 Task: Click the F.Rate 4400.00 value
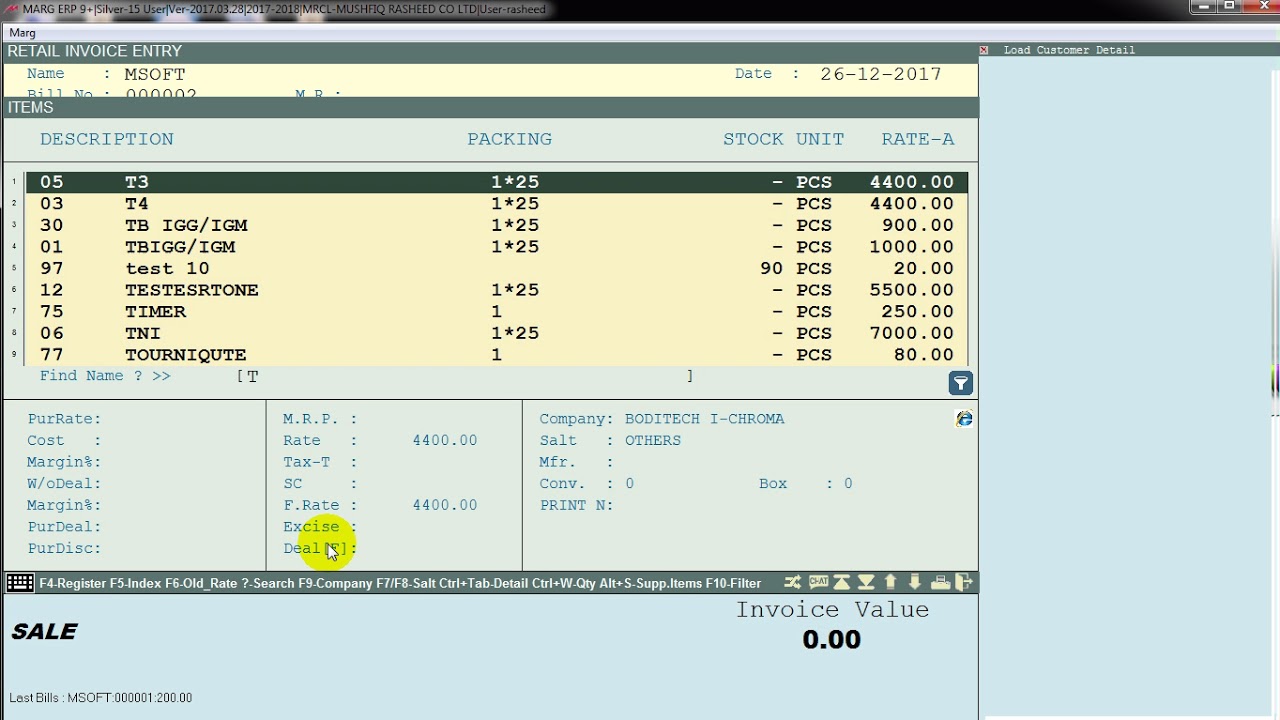[445, 505]
